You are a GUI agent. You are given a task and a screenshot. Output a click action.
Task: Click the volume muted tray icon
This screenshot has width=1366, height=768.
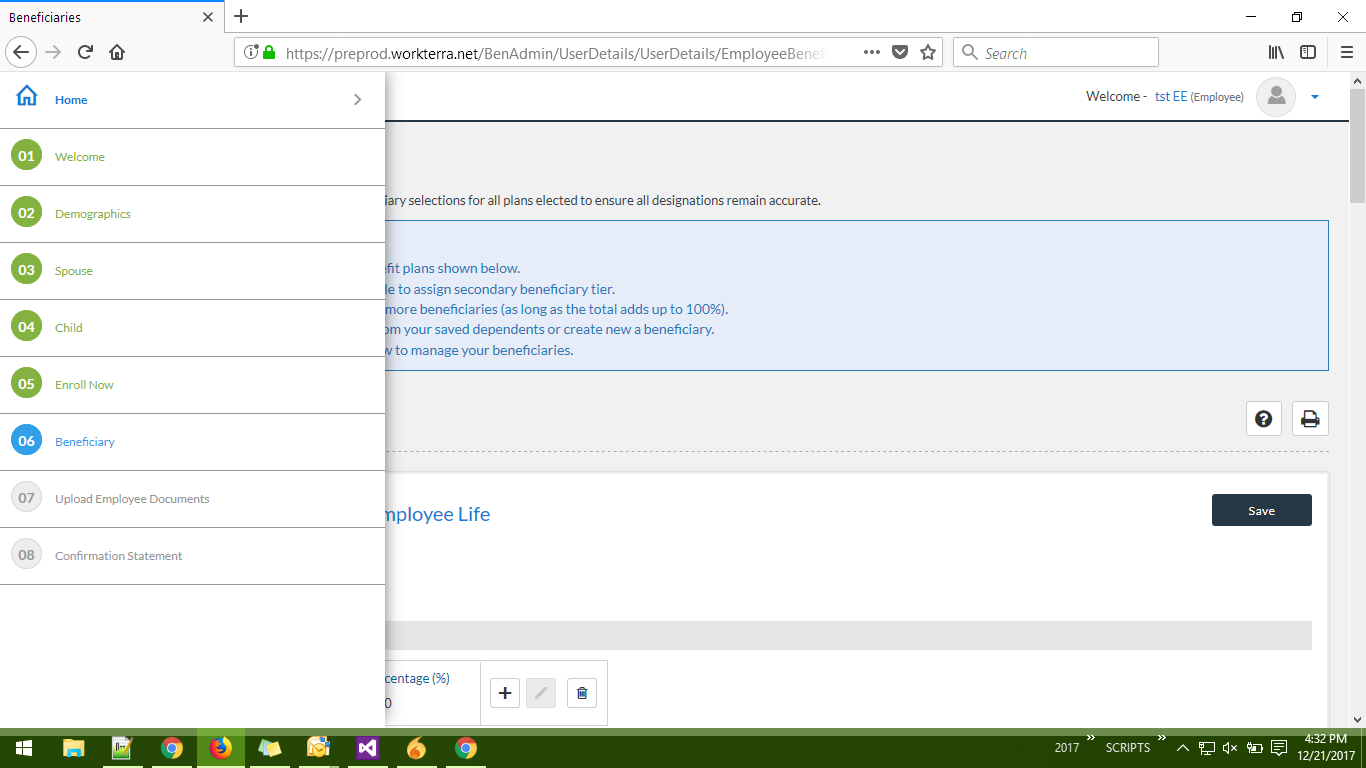pyautogui.click(x=1230, y=748)
